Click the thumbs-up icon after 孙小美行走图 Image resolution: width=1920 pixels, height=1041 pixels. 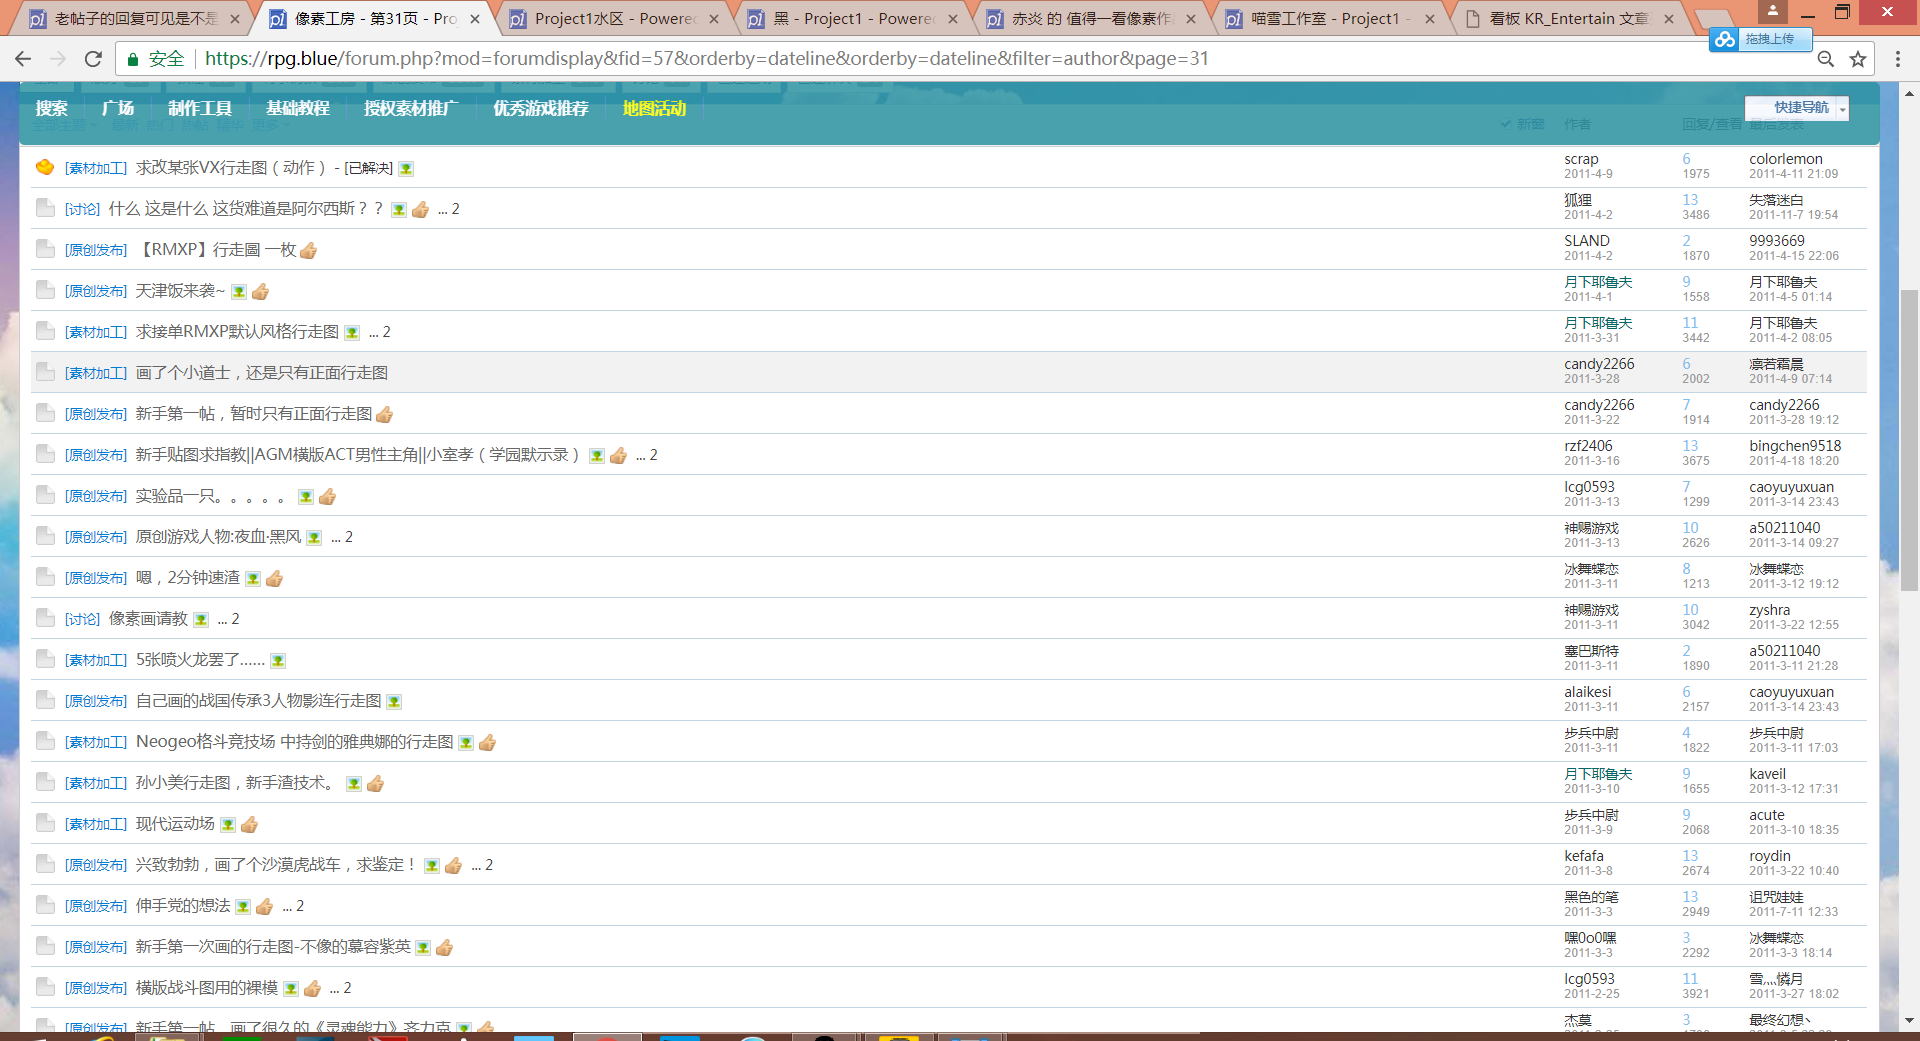coord(375,784)
